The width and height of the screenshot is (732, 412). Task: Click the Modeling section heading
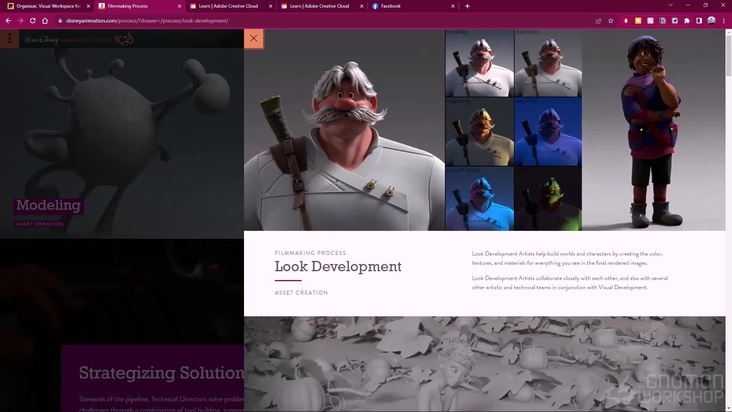click(x=48, y=206)
